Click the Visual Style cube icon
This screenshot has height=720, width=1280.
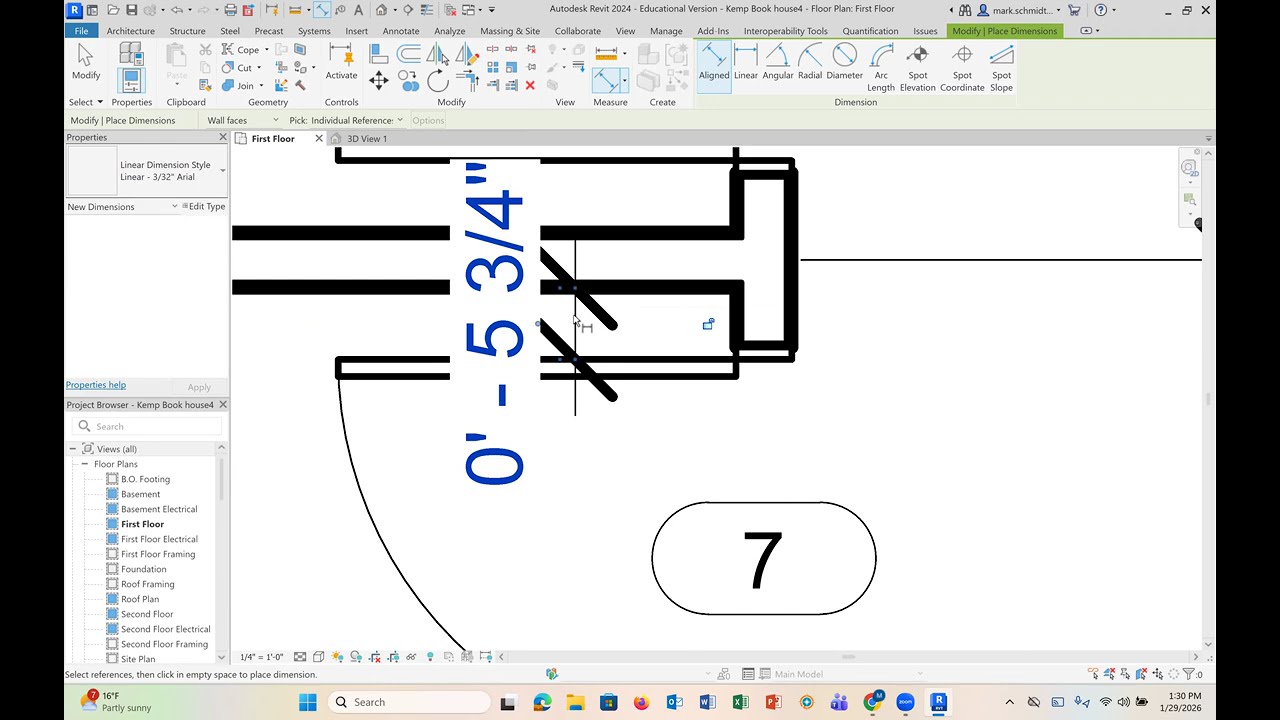(x=318, y=657)
